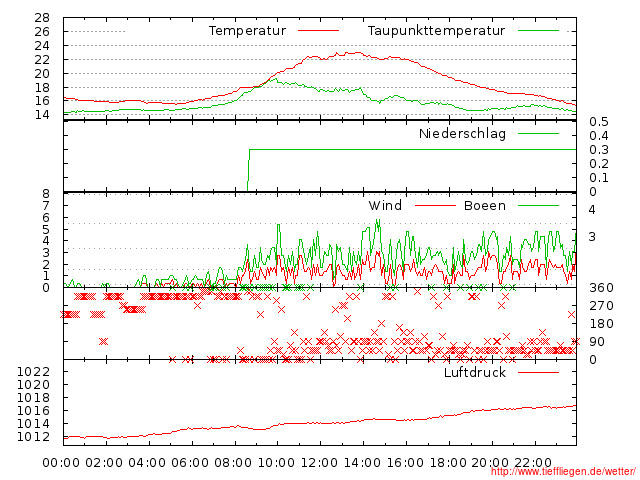The width and height of the screenshot is (640, 480).
Task: Click the 360 wind direction axis value
Action: pos(601,288)
